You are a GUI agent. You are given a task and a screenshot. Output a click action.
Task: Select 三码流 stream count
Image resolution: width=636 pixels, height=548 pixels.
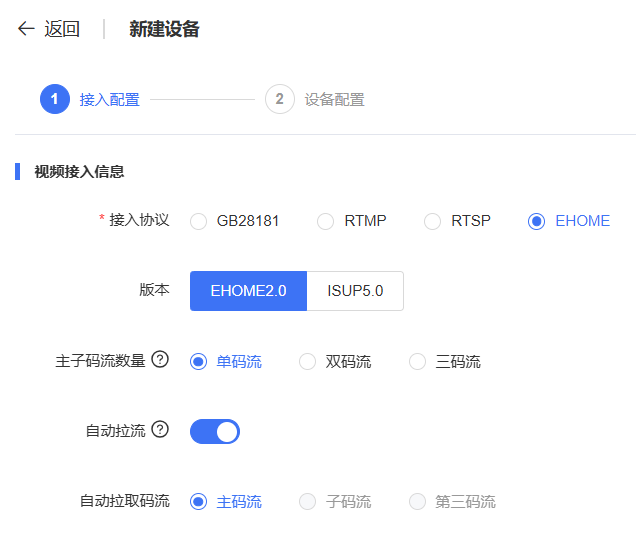[x=445, y=361]
